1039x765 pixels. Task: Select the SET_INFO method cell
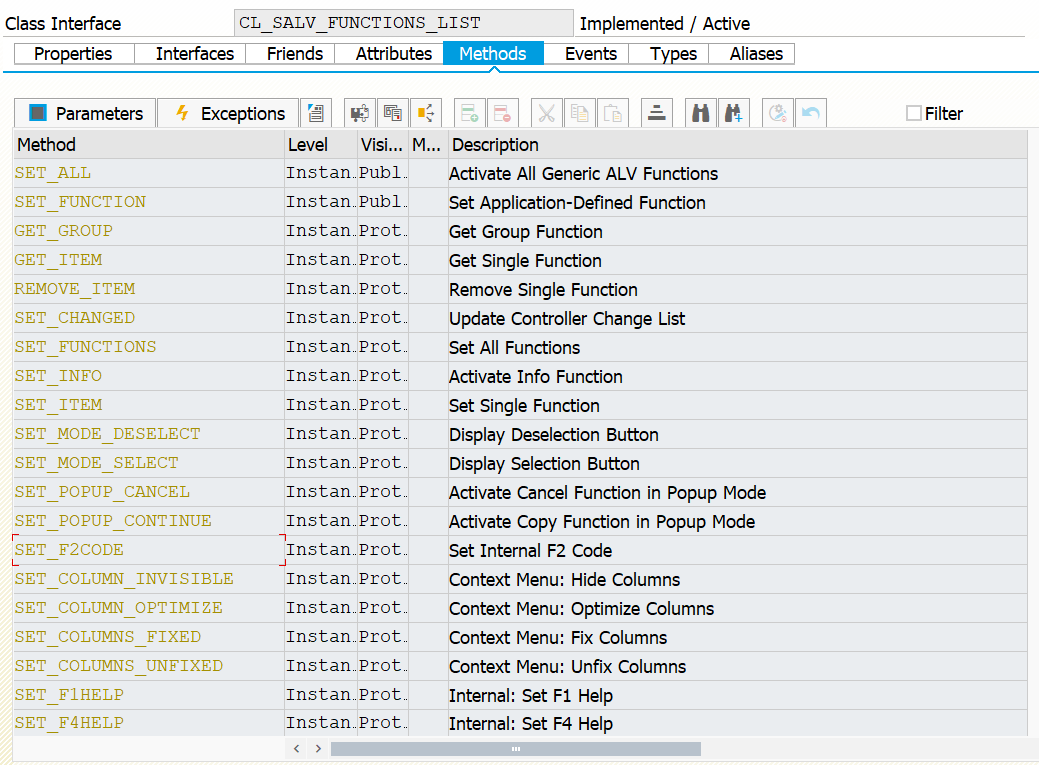[x=149, y=377]
